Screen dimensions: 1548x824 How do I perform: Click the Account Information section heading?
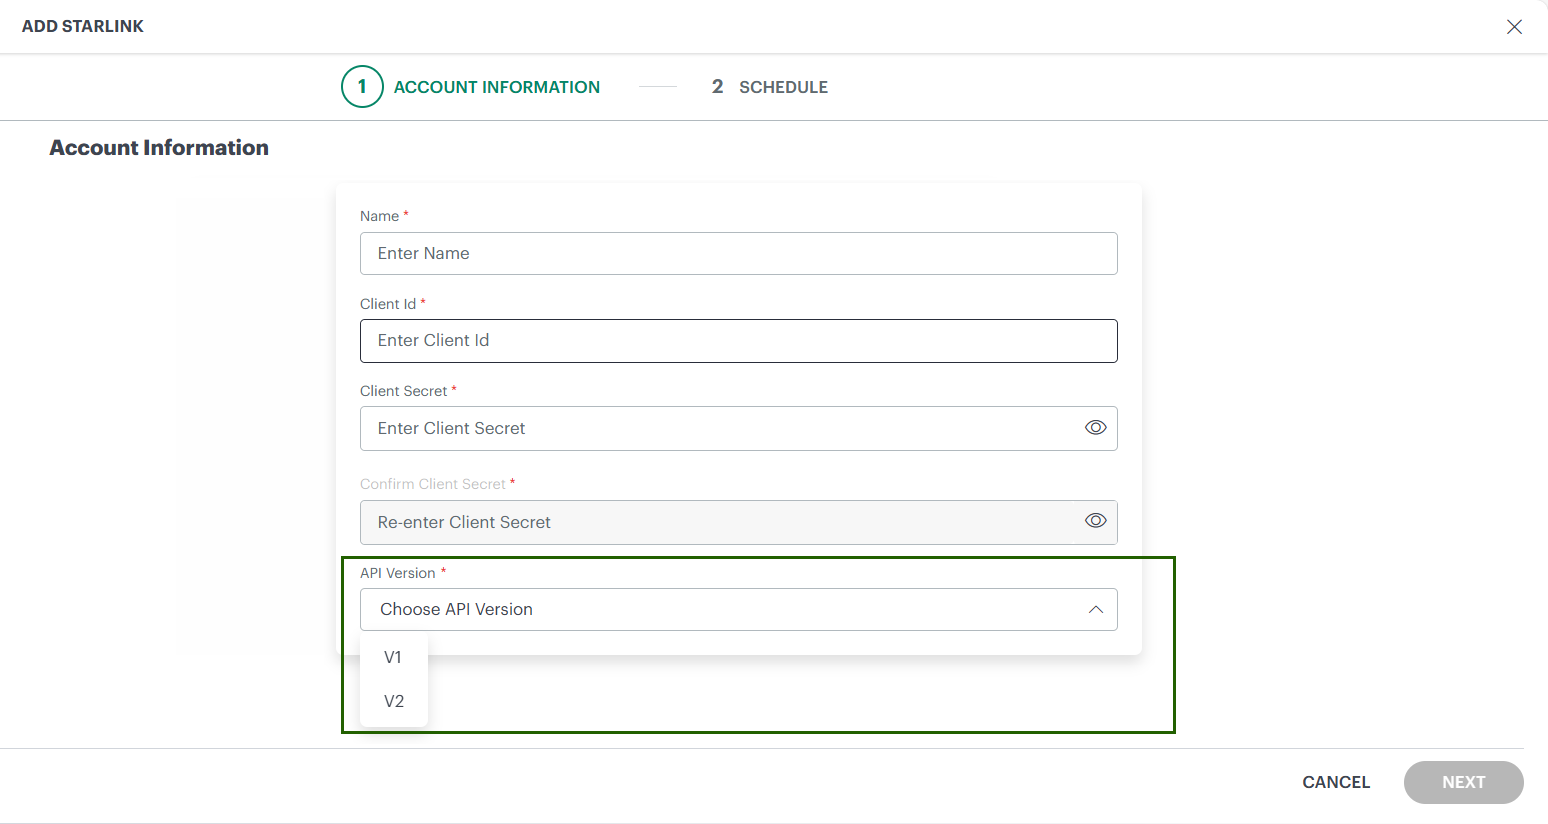click(x=159, y=148)
